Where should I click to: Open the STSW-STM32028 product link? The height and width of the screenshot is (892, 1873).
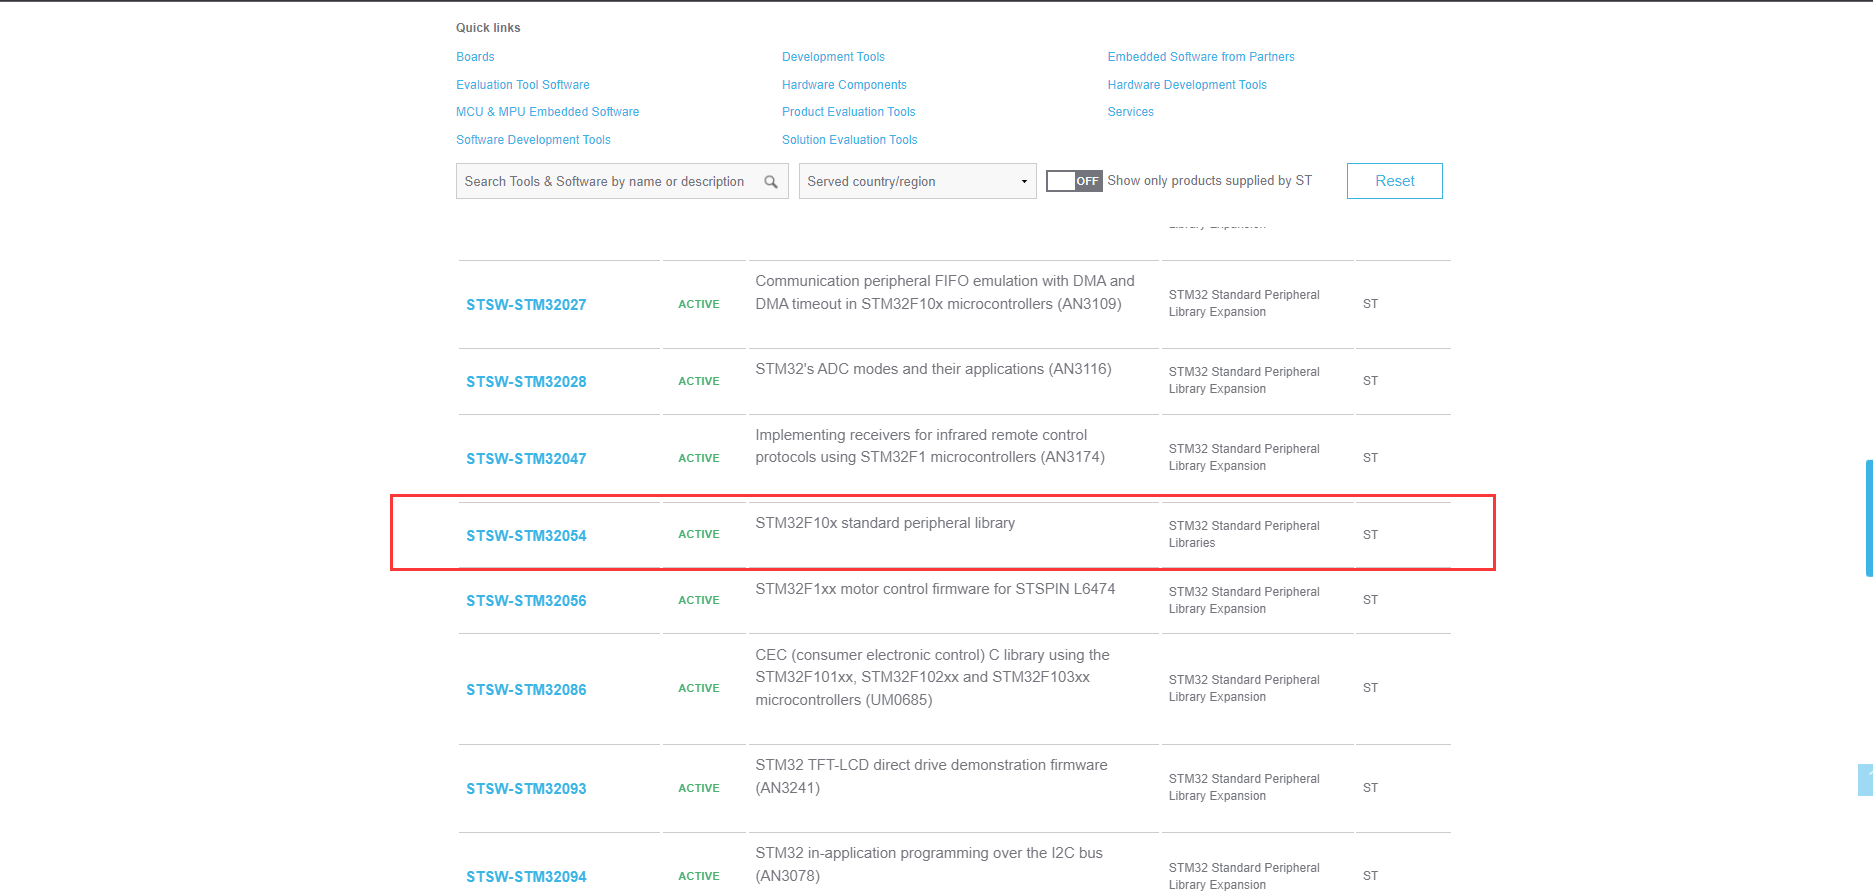(526, 382)
